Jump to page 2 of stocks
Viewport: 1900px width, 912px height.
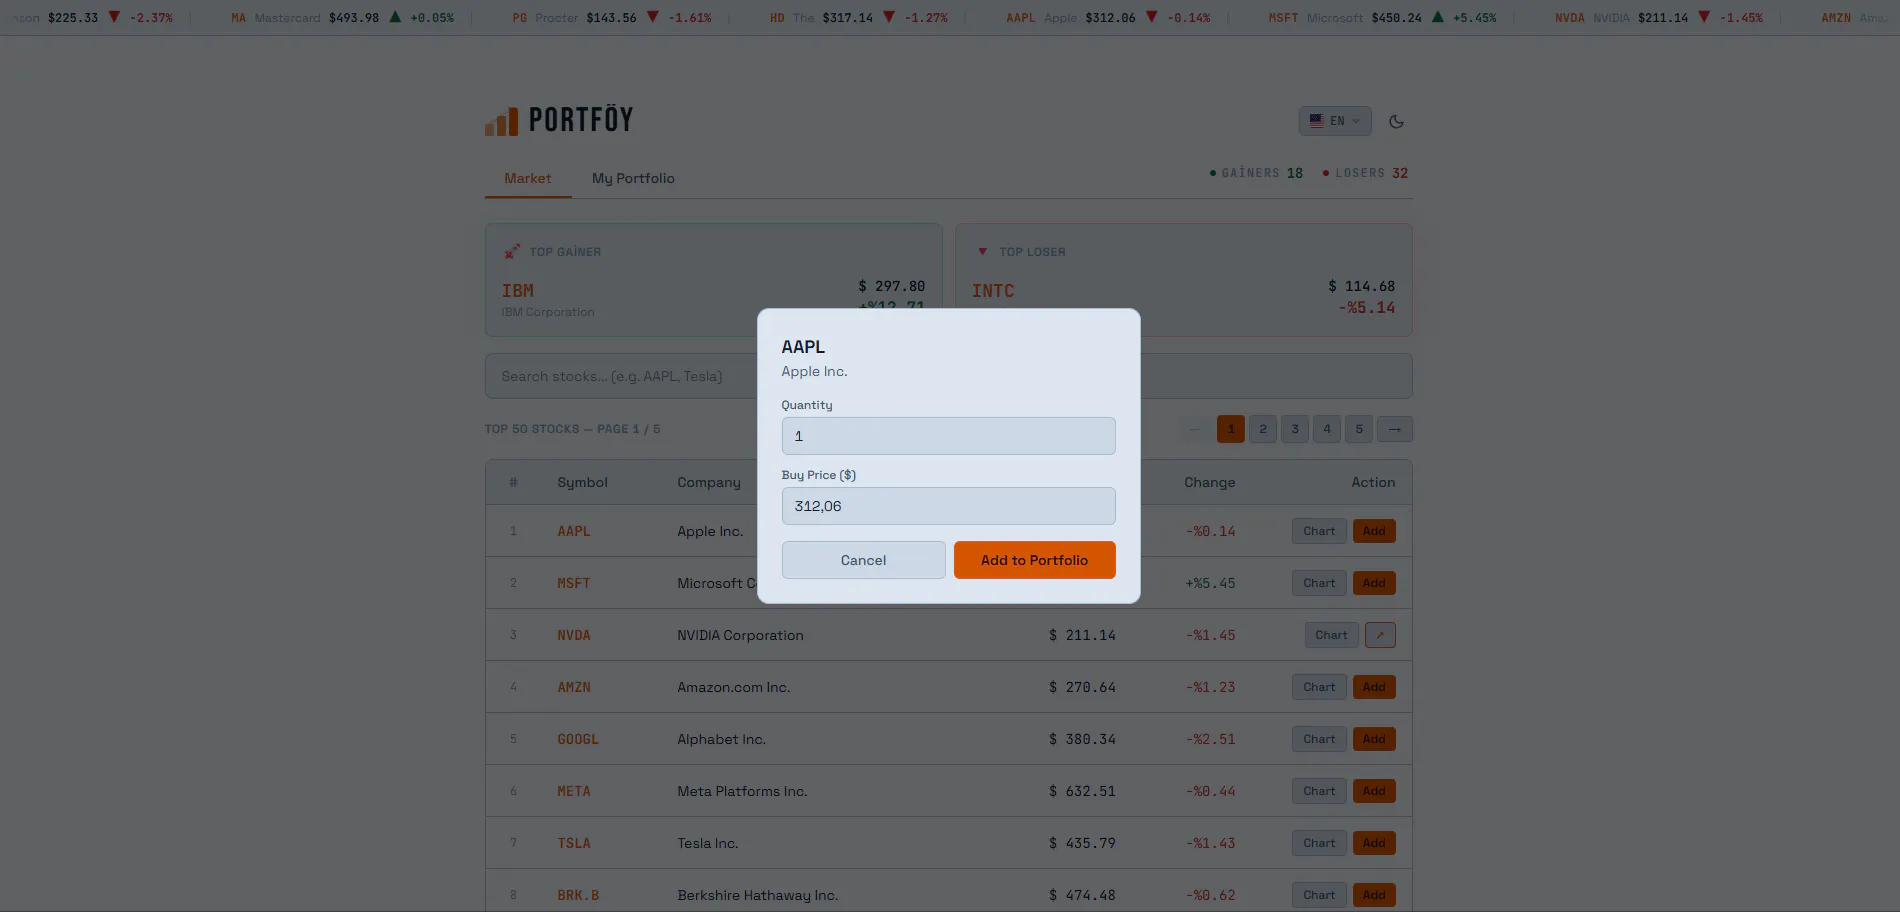coord(1263,429)
